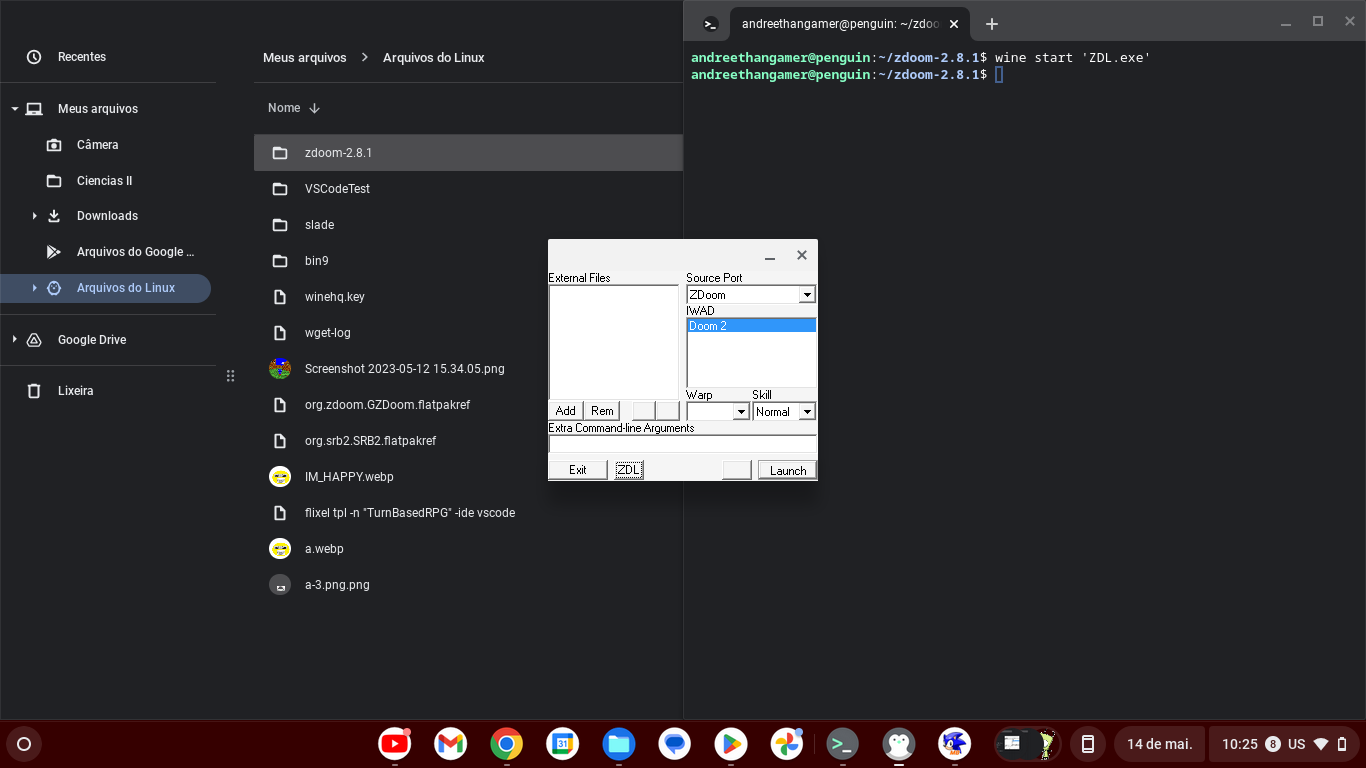Open the Warp dropdown in ZDL

pyautogui.click(x=741, y=412)
